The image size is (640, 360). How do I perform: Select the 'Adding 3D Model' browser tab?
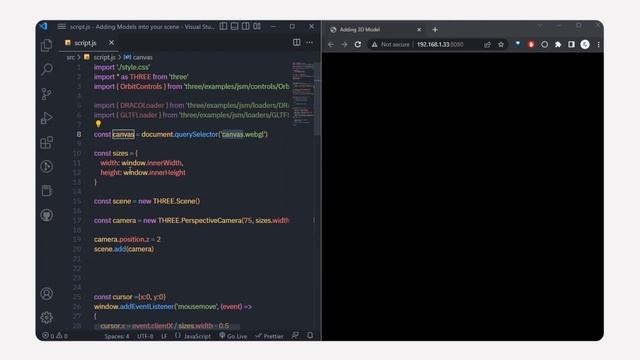pos(376,29)
